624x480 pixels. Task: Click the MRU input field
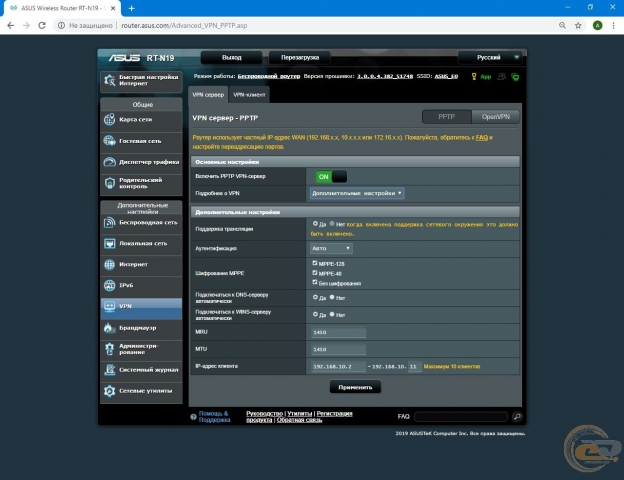[x=338, y=332]
